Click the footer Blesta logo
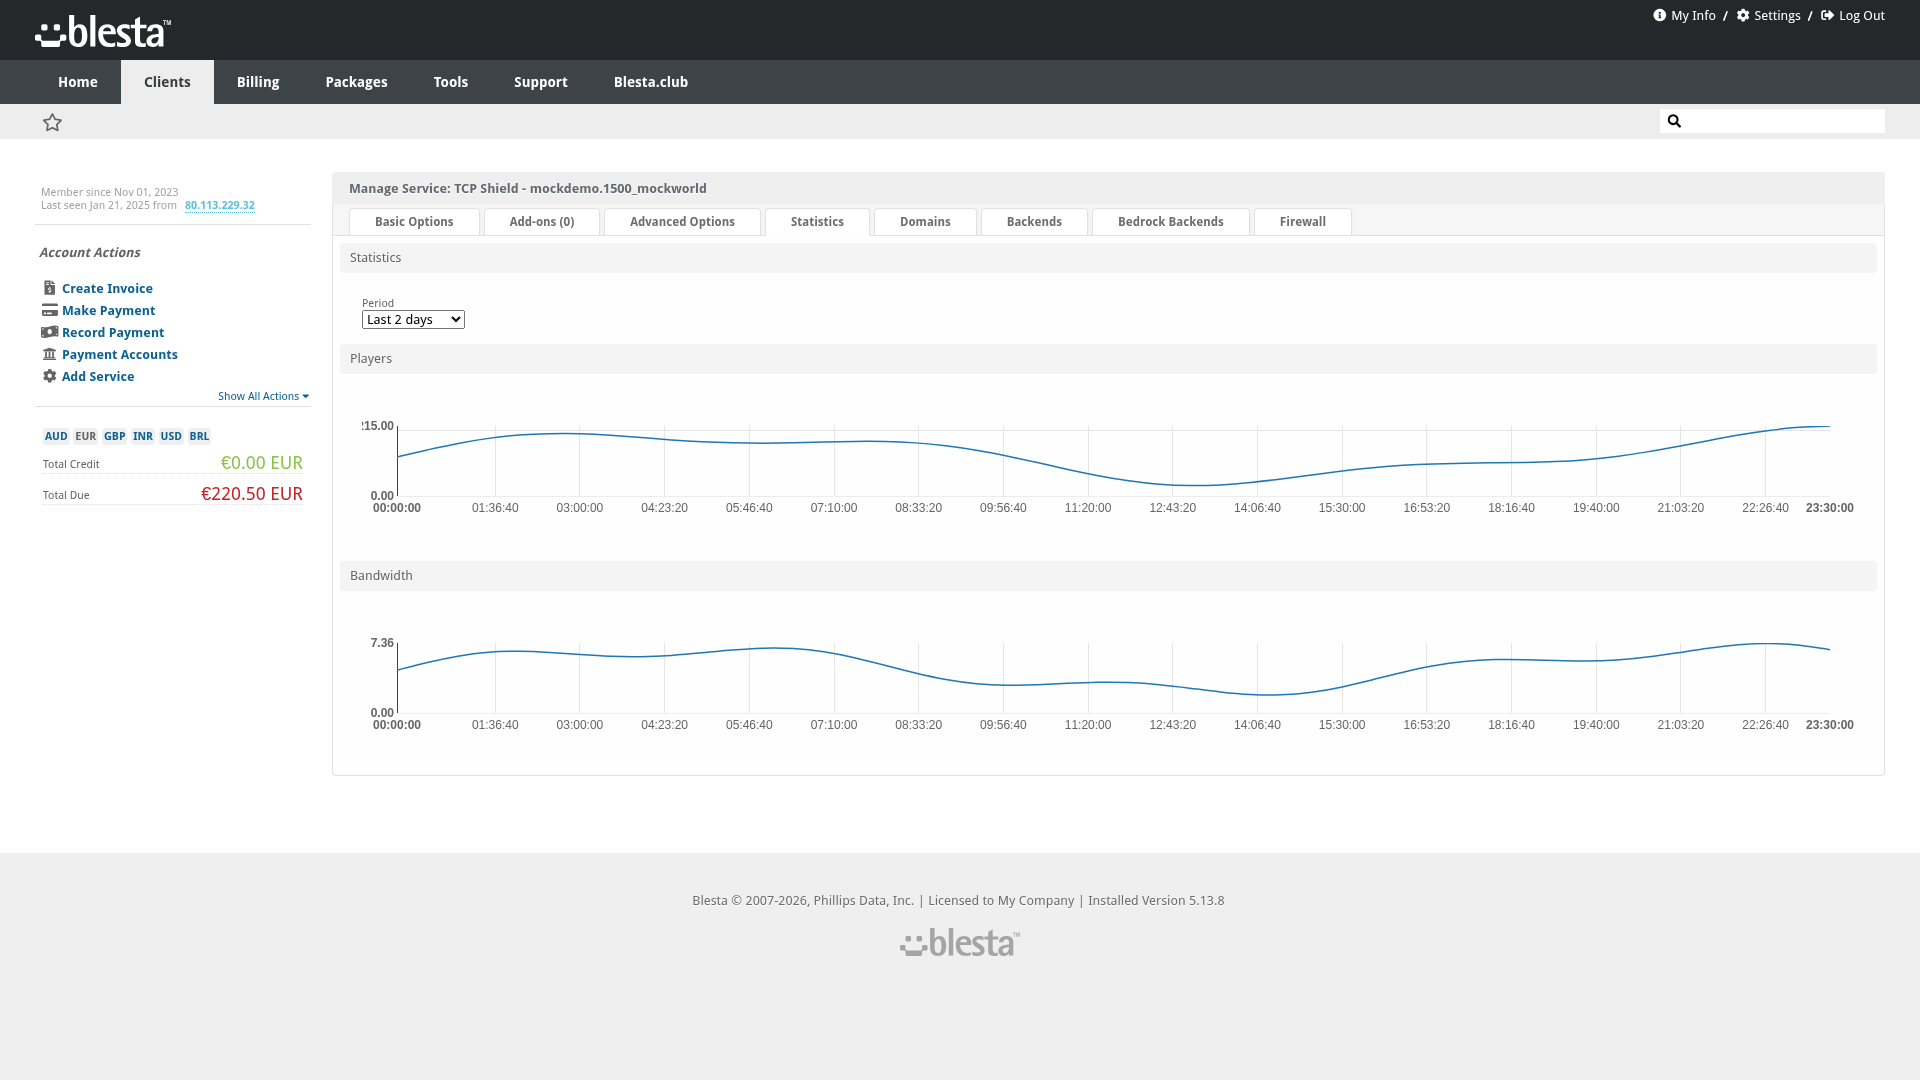This screenshot has height=1080, width=1920. click(960, 942)
